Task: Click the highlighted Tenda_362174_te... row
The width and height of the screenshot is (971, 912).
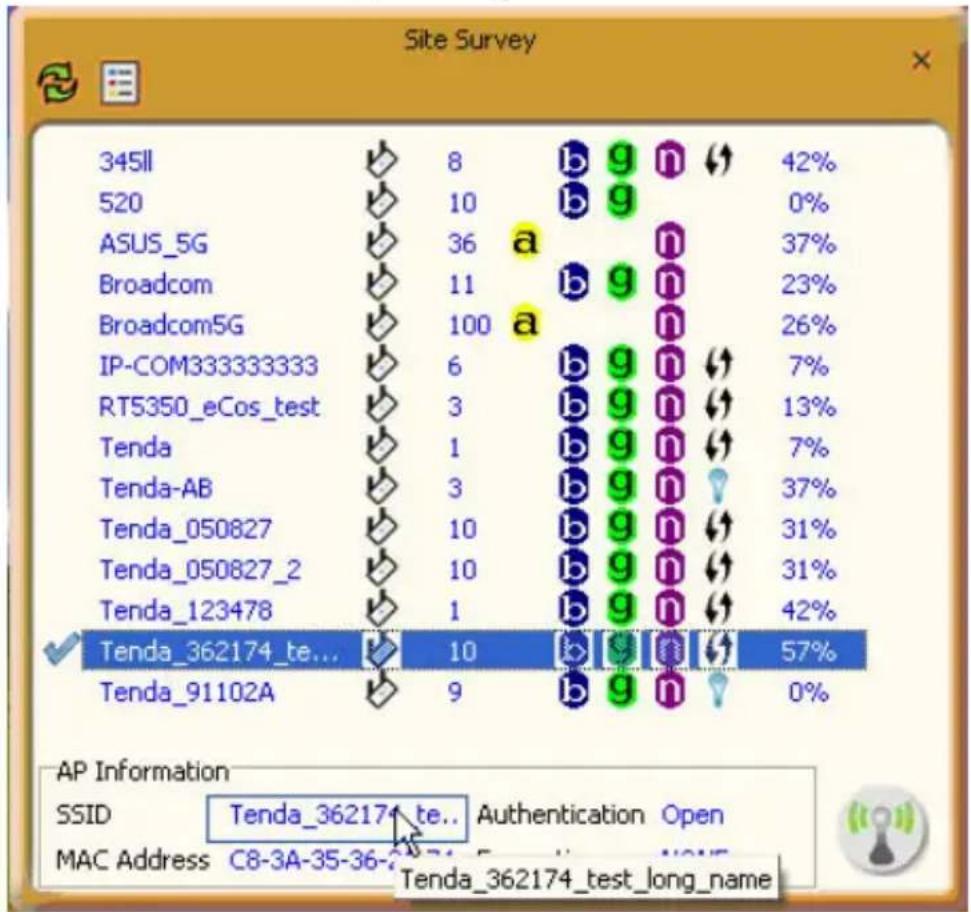Action: [x=474, y=651]
